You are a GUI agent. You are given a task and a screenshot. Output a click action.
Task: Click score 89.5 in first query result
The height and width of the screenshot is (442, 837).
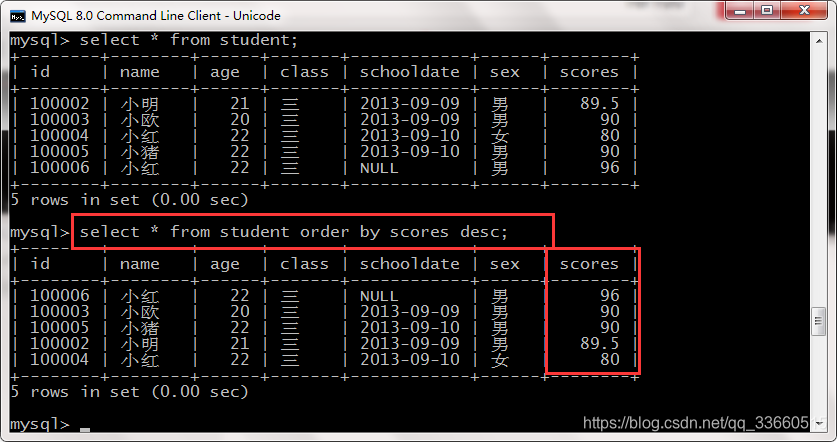[x=599, y=103]
